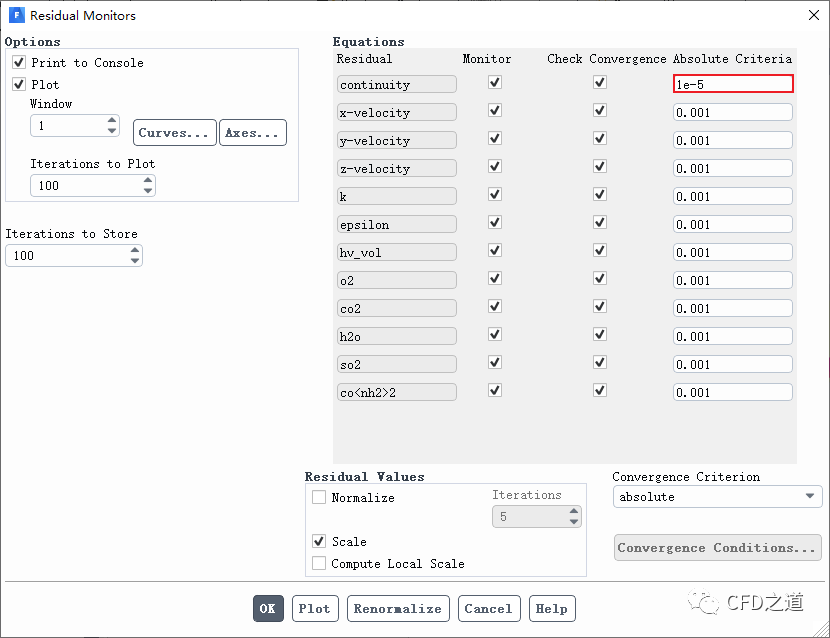The height and width of the screenshot is (638, 830).
Task: Enable the Normalize residual values checkbox
Action: [x=319, y=498]
